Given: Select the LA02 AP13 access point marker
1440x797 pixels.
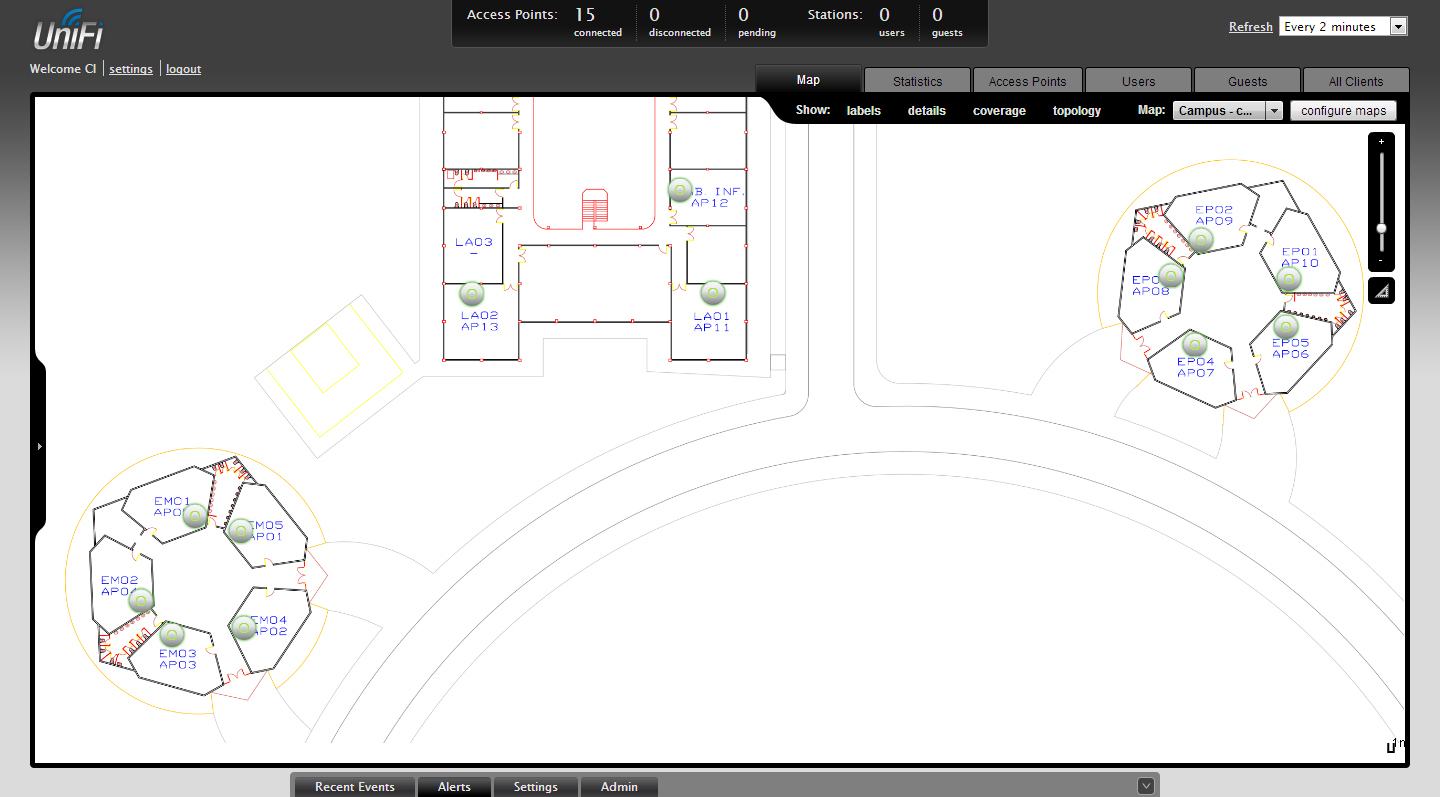Looking at the screenshot, I should [x=471, y=294].
